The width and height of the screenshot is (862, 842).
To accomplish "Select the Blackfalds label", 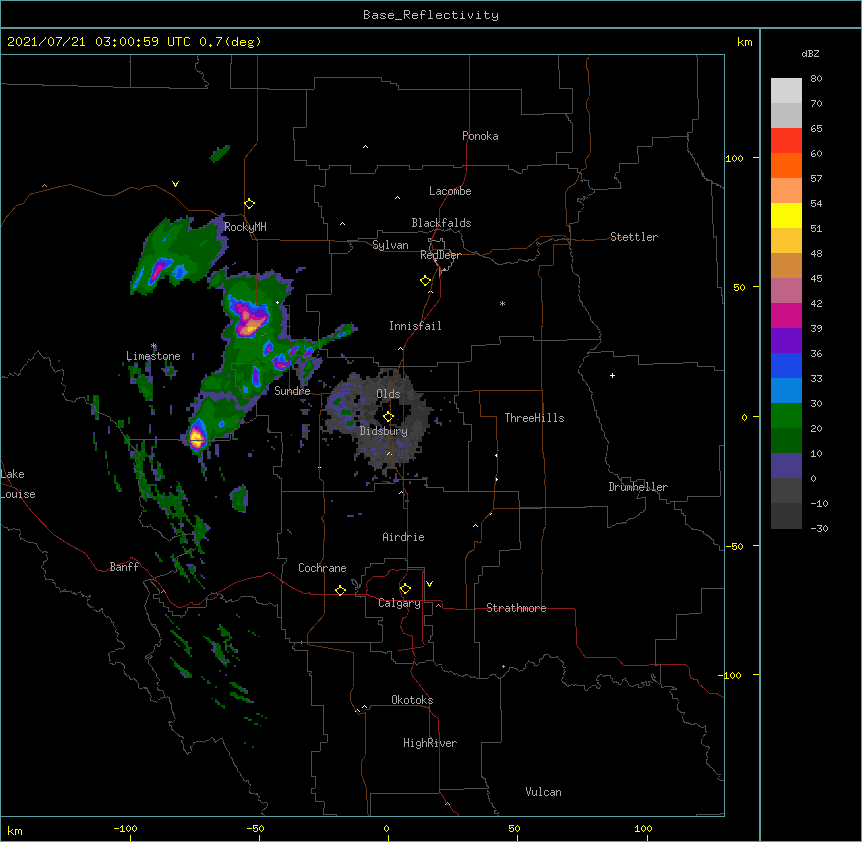I will [x=441, y=223].
